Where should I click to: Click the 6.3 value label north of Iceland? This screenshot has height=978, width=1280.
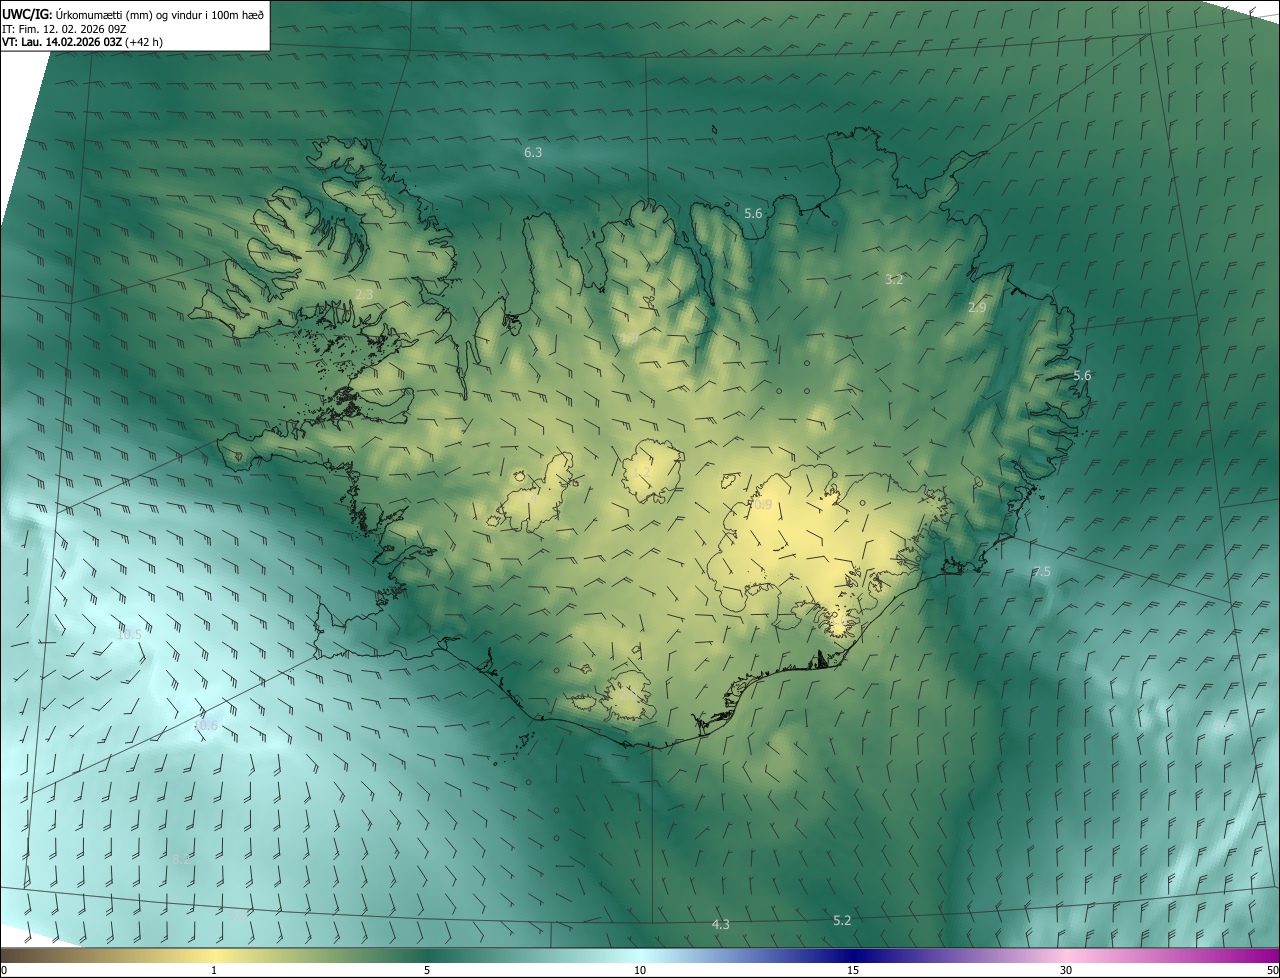(x=533, y=153)
